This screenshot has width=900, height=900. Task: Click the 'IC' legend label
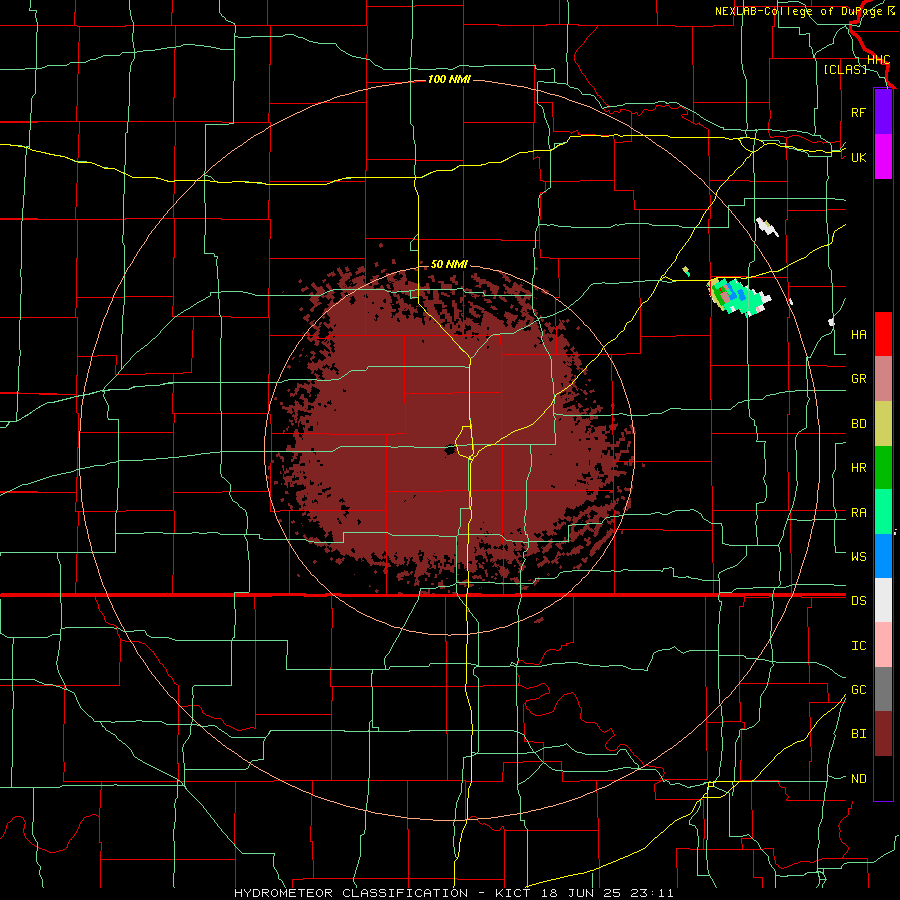pyautogui.click(x=858, y=646)
